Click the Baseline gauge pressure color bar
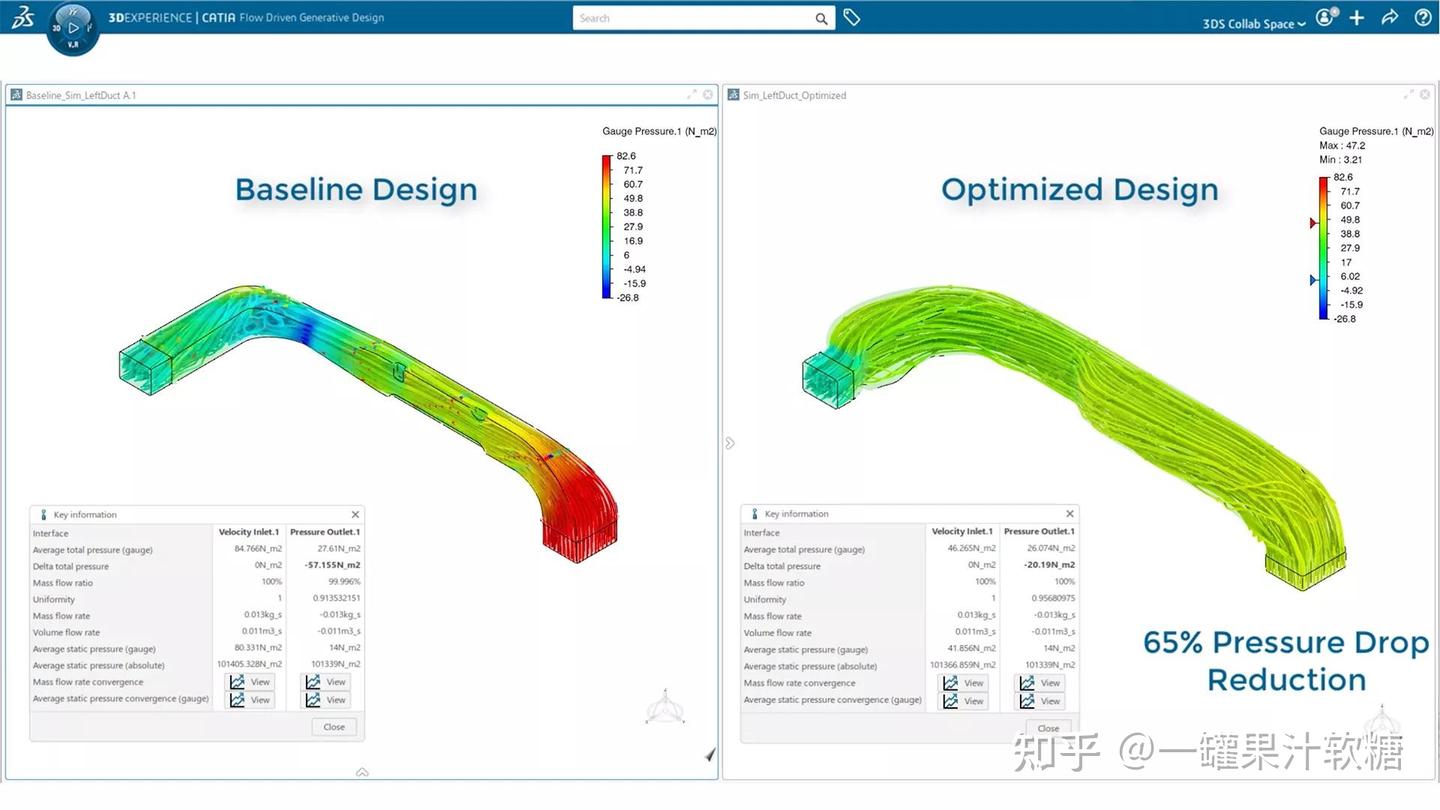The height and width of the screenshot is (810, 1440). (x=607, y=227)
